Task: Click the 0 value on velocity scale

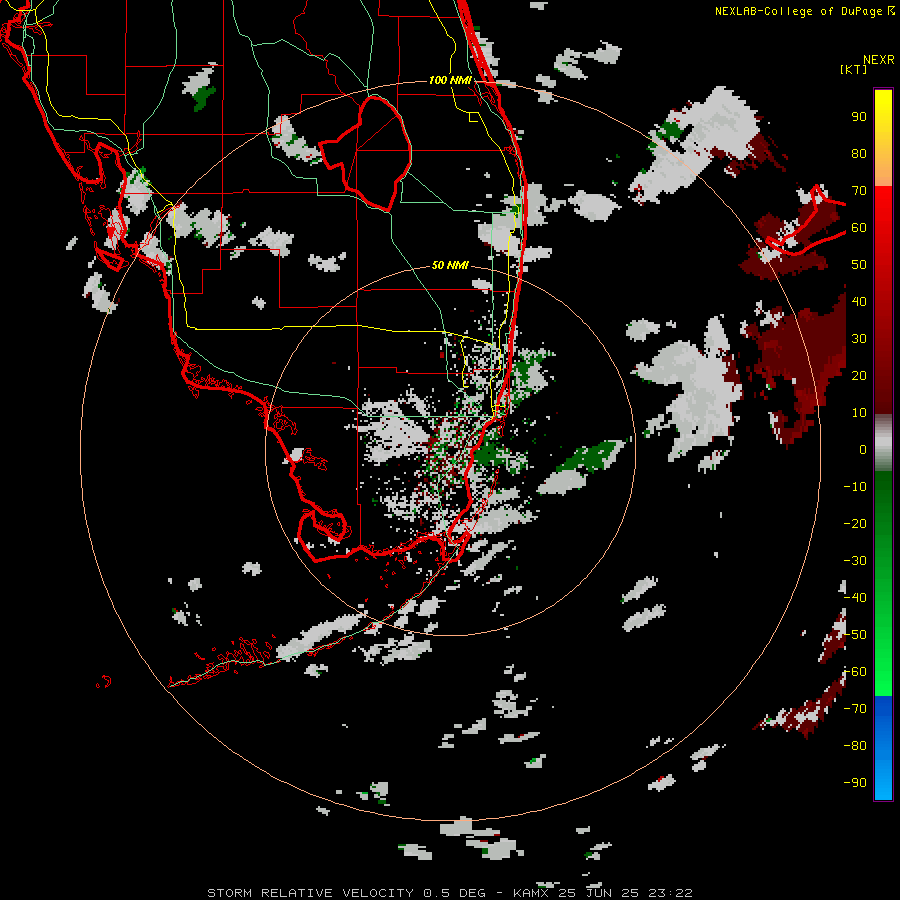Action: tap(863, 449)
